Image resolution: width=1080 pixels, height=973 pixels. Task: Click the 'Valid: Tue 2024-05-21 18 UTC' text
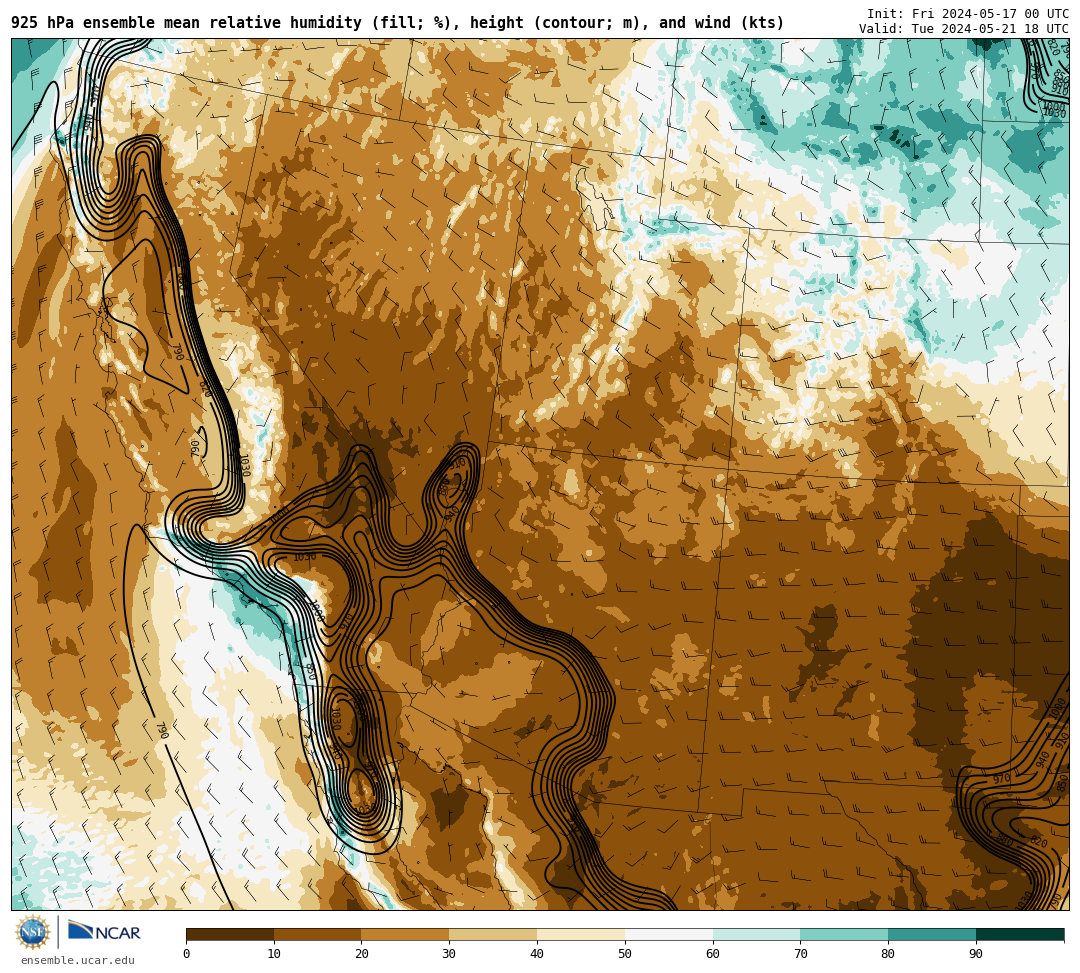tap(964, 28)
